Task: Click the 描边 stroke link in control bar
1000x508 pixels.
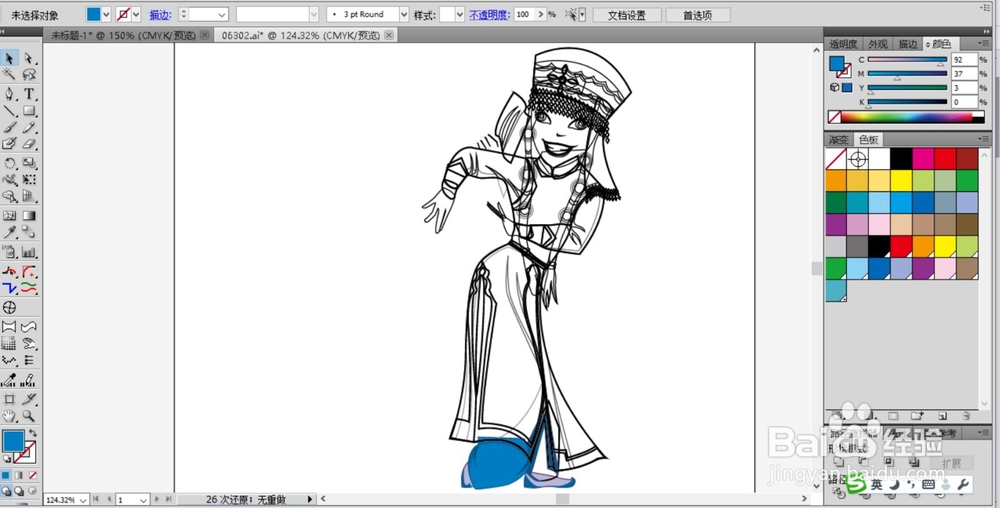Action: tap(159, 15)
